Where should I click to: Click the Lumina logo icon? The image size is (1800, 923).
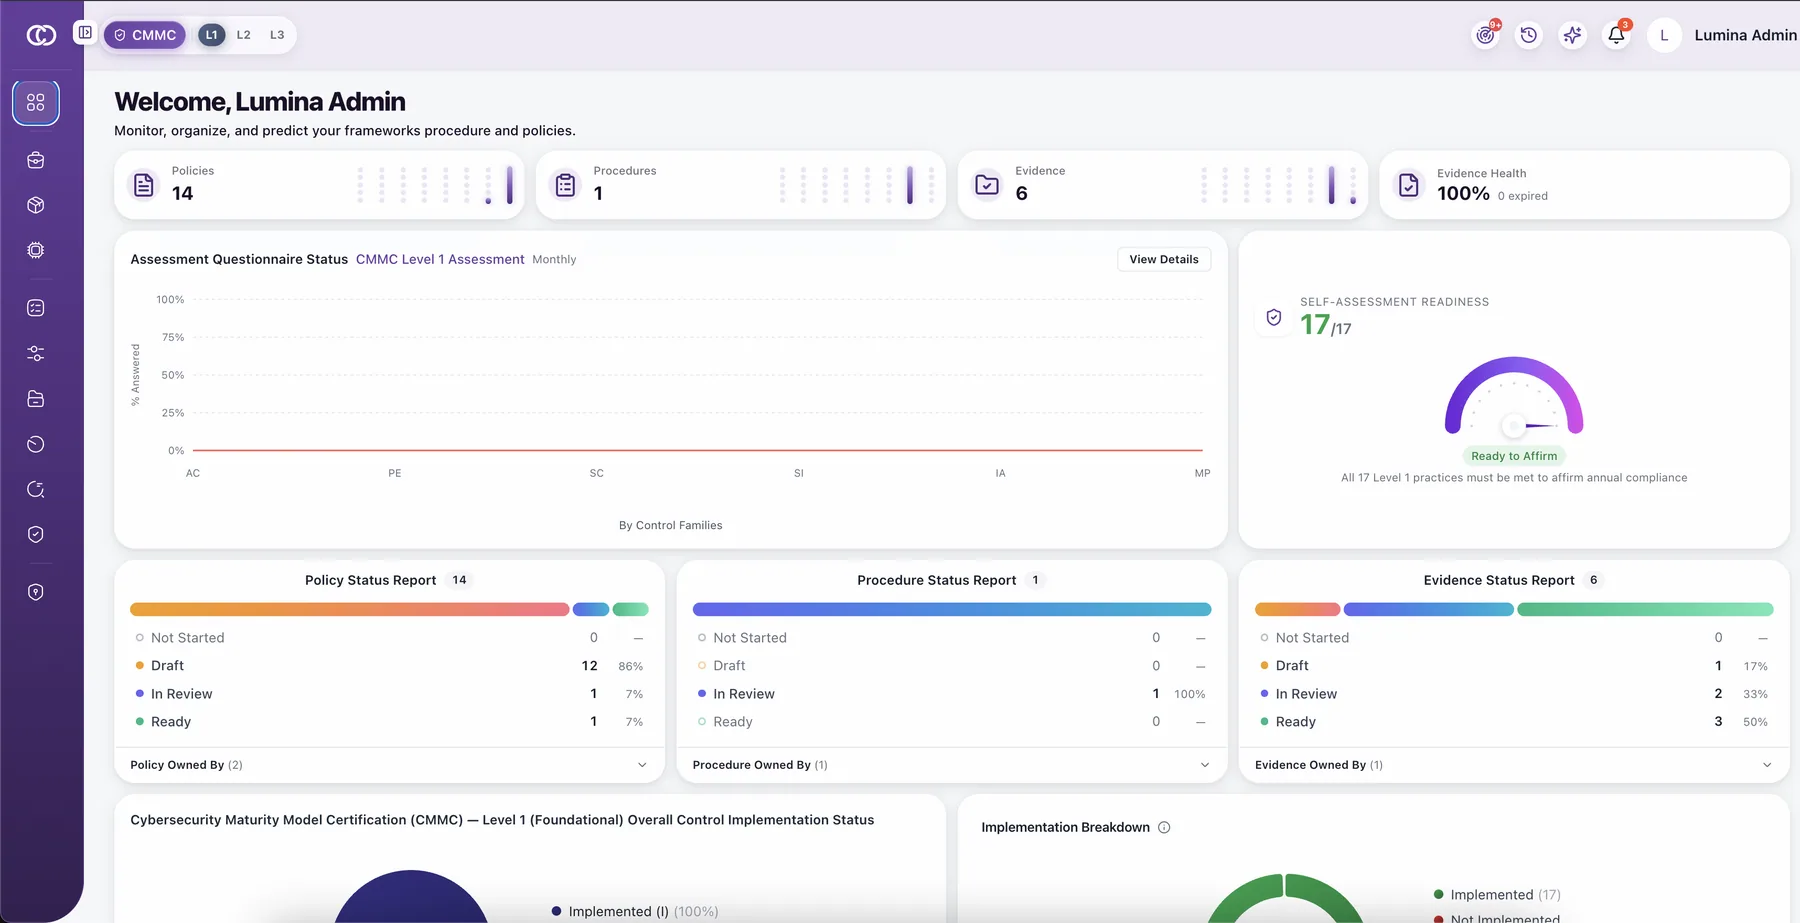tap(41, 35)
